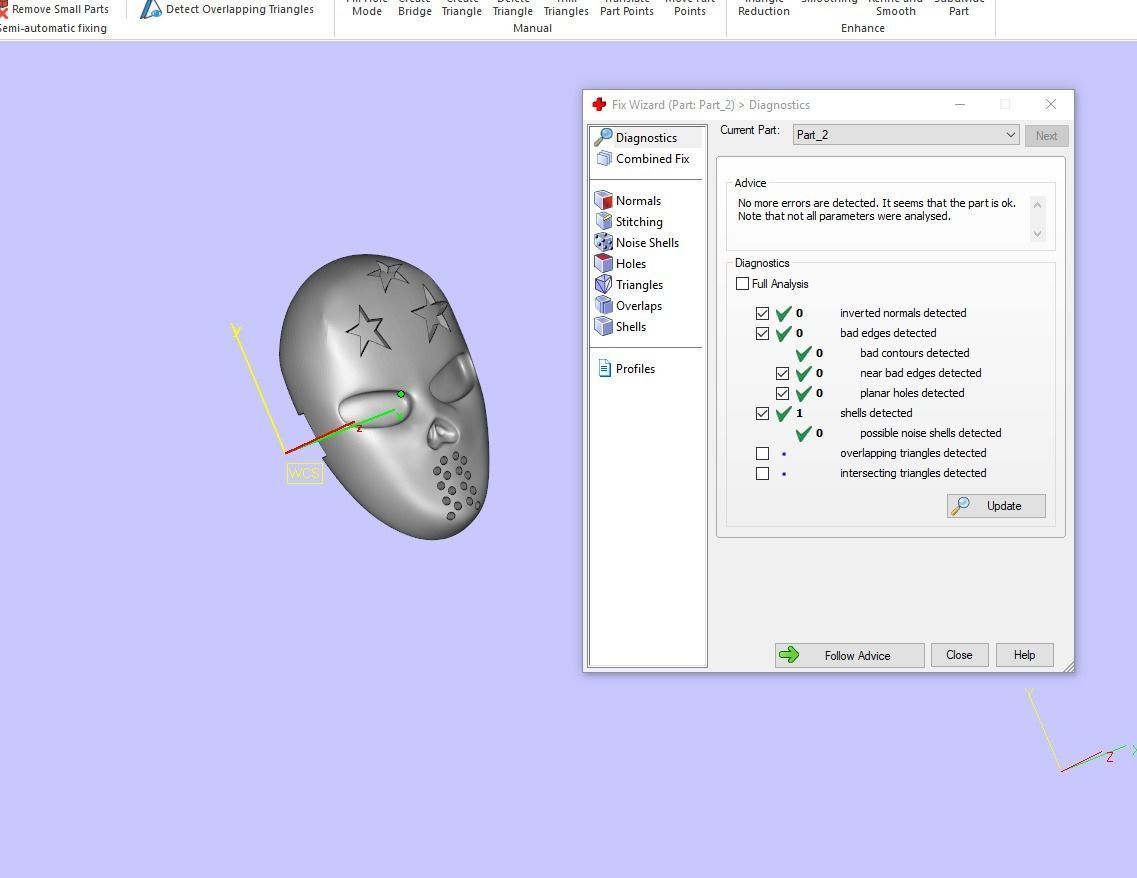Image resolution: width=1137 pixels, height=878 pixels.
Task: Click the Move Part Points tool
Action: [689, 7]
